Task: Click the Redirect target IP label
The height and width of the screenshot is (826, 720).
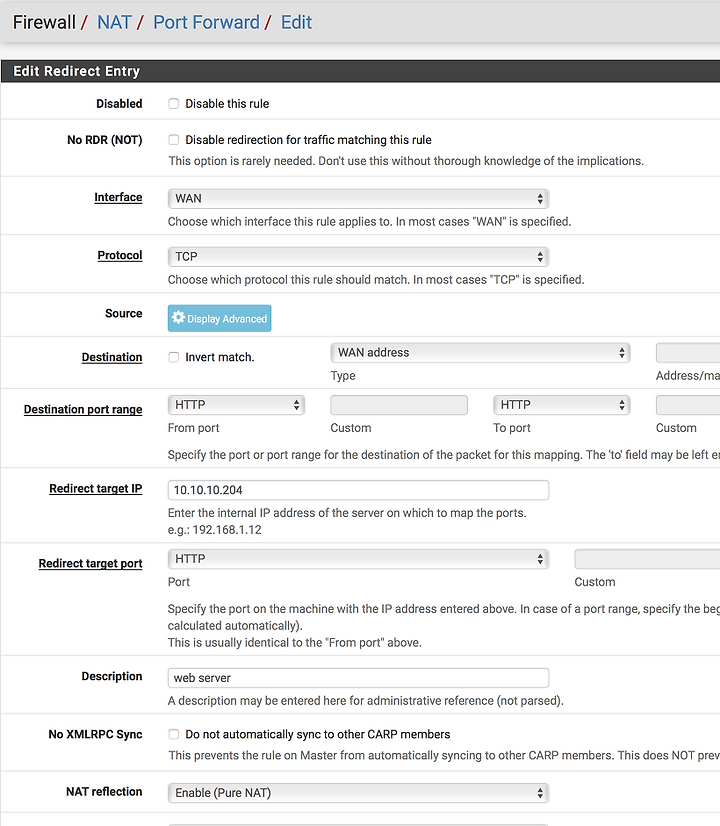Action: point(95,488)
